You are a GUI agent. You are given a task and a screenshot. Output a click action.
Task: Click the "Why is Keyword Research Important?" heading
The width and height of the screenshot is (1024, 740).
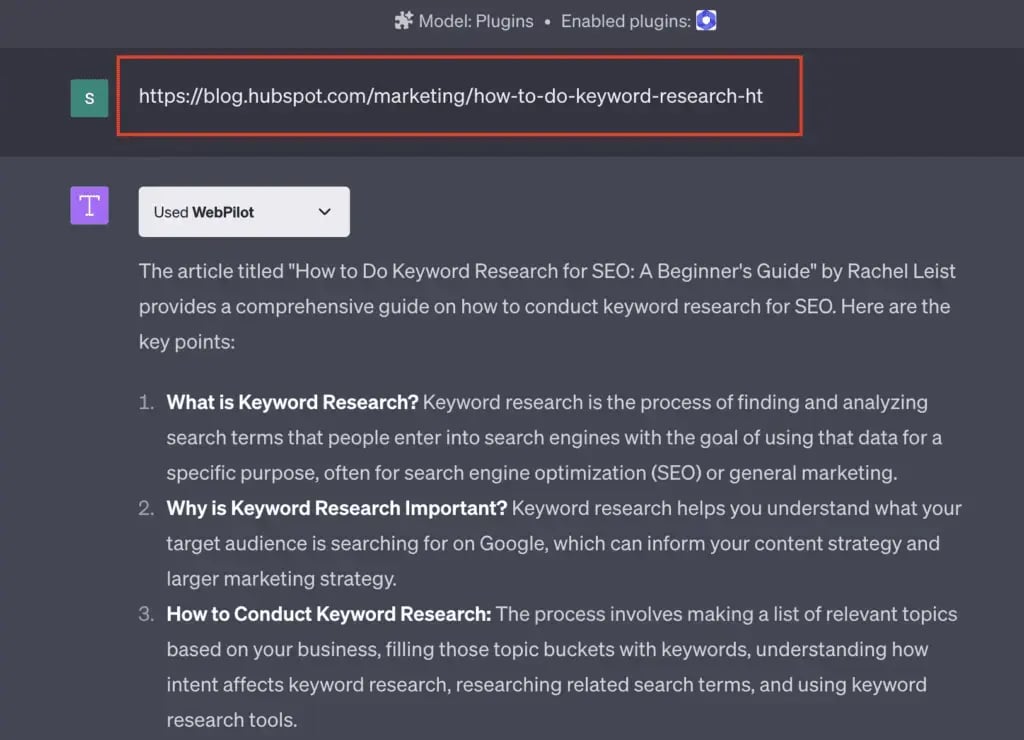(337, 508)
